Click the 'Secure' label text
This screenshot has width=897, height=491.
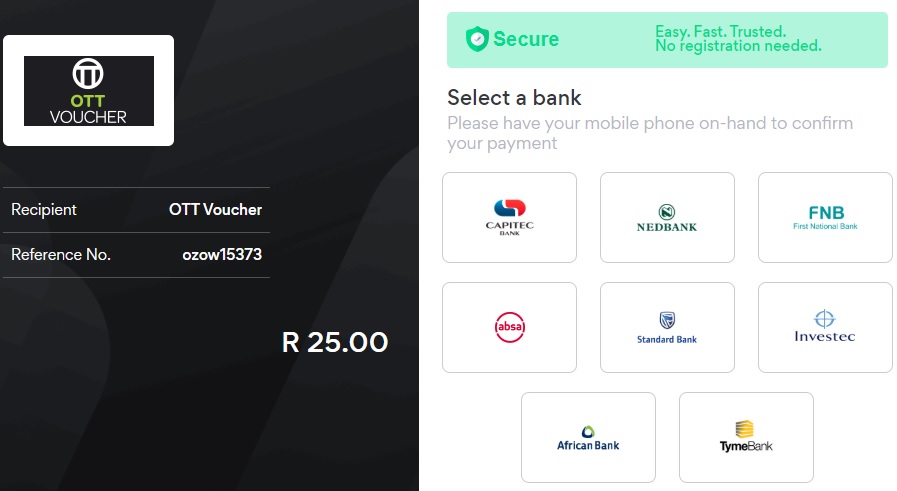(x=526, y=40)
